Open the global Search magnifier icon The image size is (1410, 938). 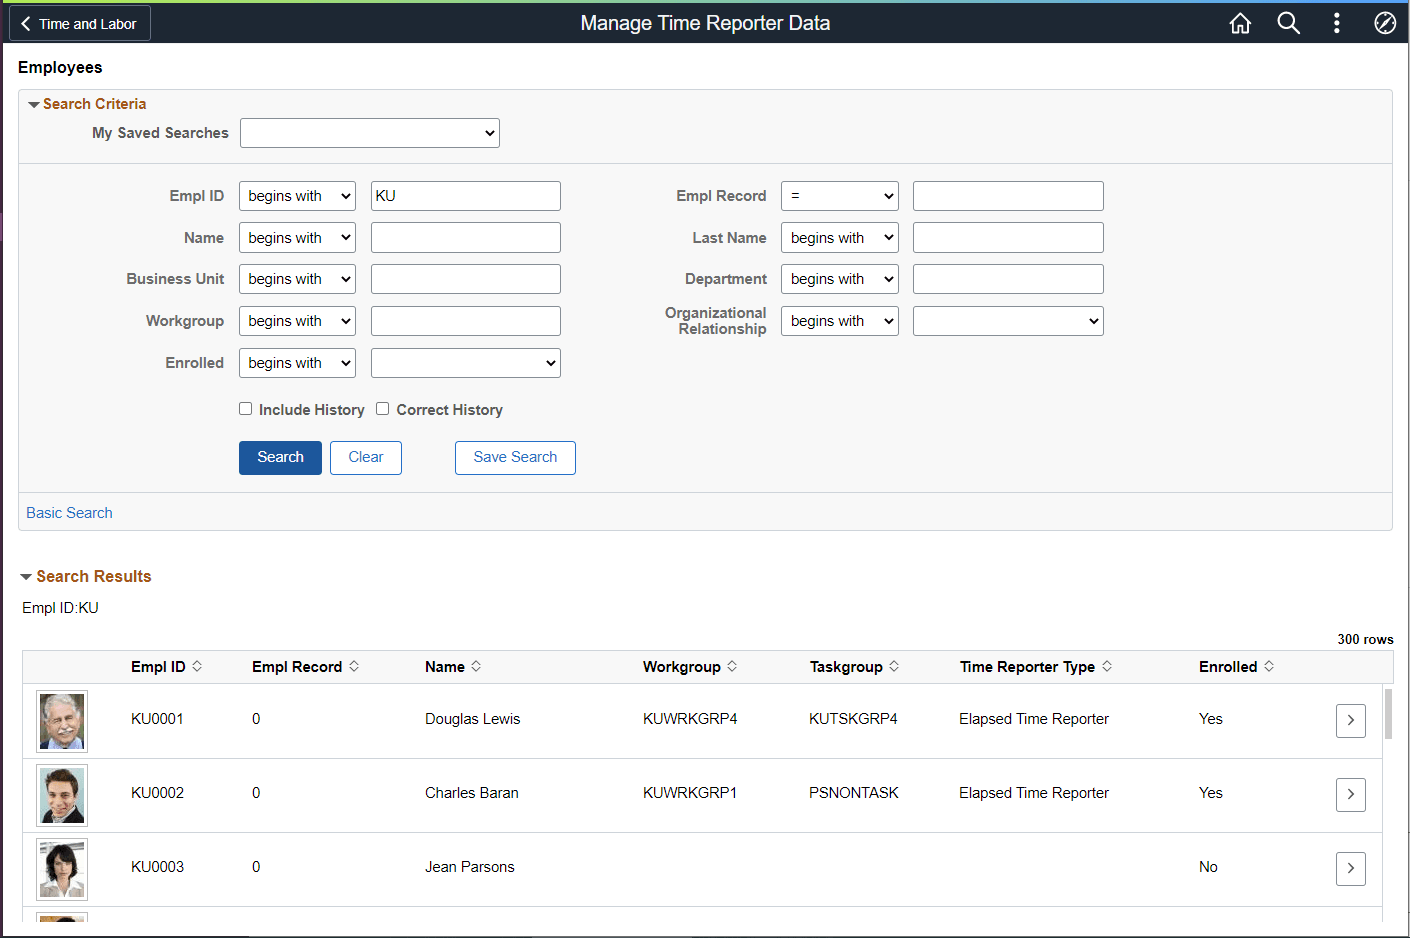[x=1288, y=22]
